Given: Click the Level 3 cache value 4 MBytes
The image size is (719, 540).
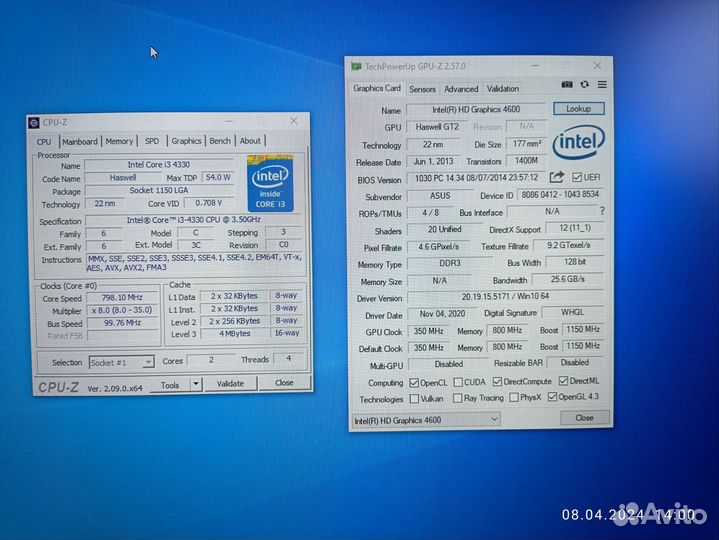Looking at the screenshot, I should 234,334.
